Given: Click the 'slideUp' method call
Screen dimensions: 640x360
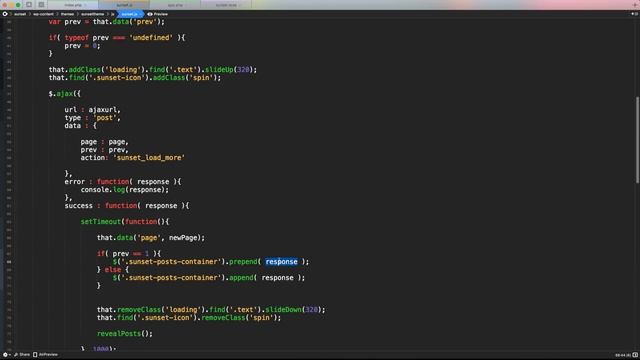Looking at the screenshot, I should (219, 70).
